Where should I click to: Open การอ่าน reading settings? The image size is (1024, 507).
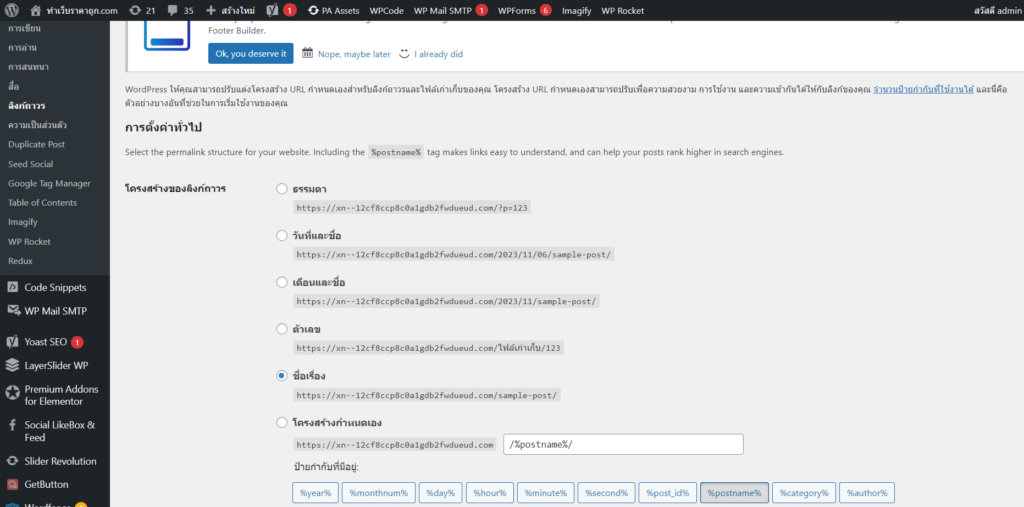(22, 48)
